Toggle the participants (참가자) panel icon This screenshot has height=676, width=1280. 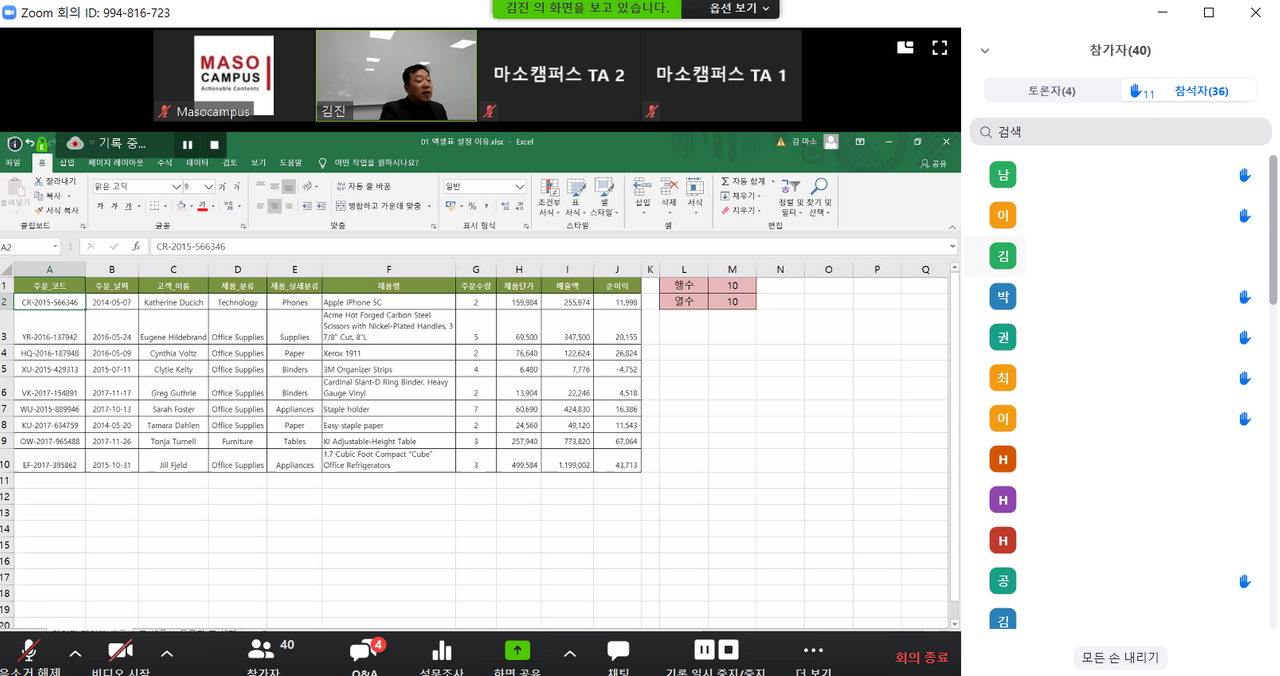pos(262,650)
